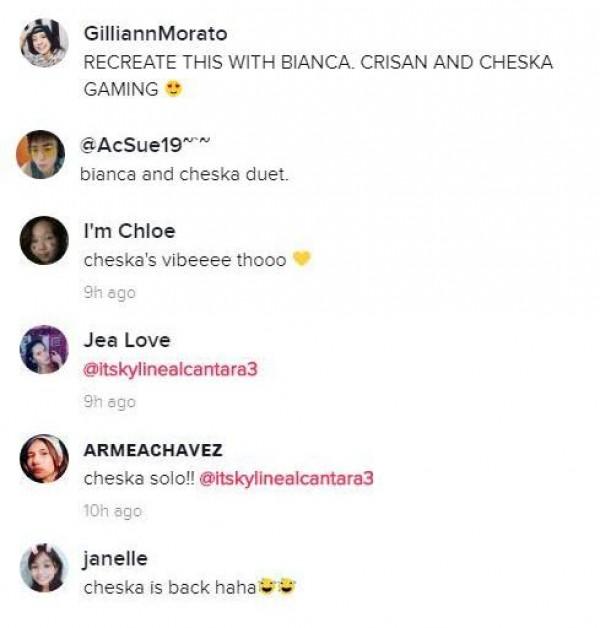Image resolution: width=600 pixels, height=628 pixels.
Task: Tap Jea Love's profile photo
Action: pyautogui.click(x=44, y=349)
